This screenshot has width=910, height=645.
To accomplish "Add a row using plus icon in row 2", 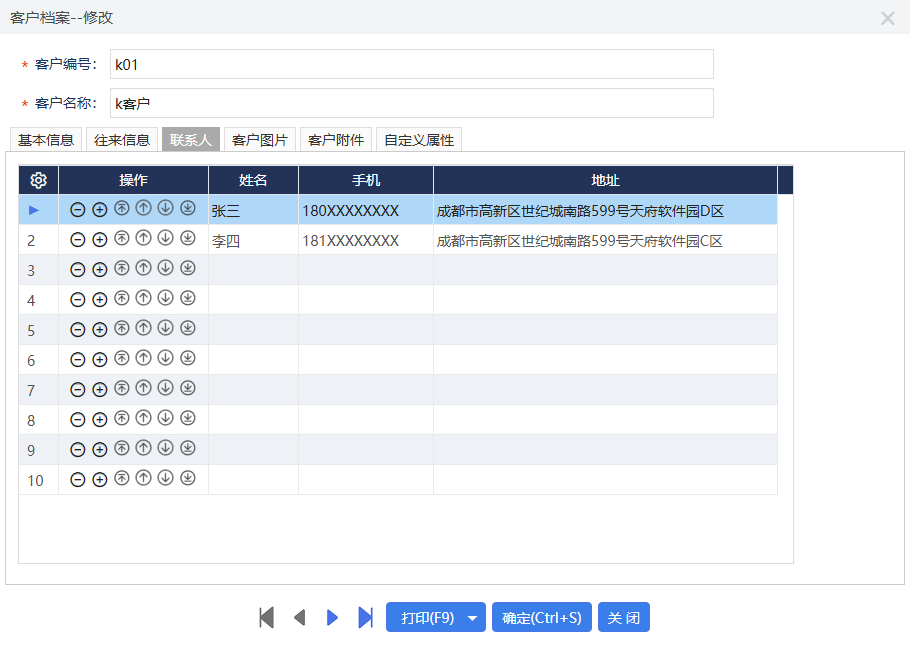I will 99,240.
